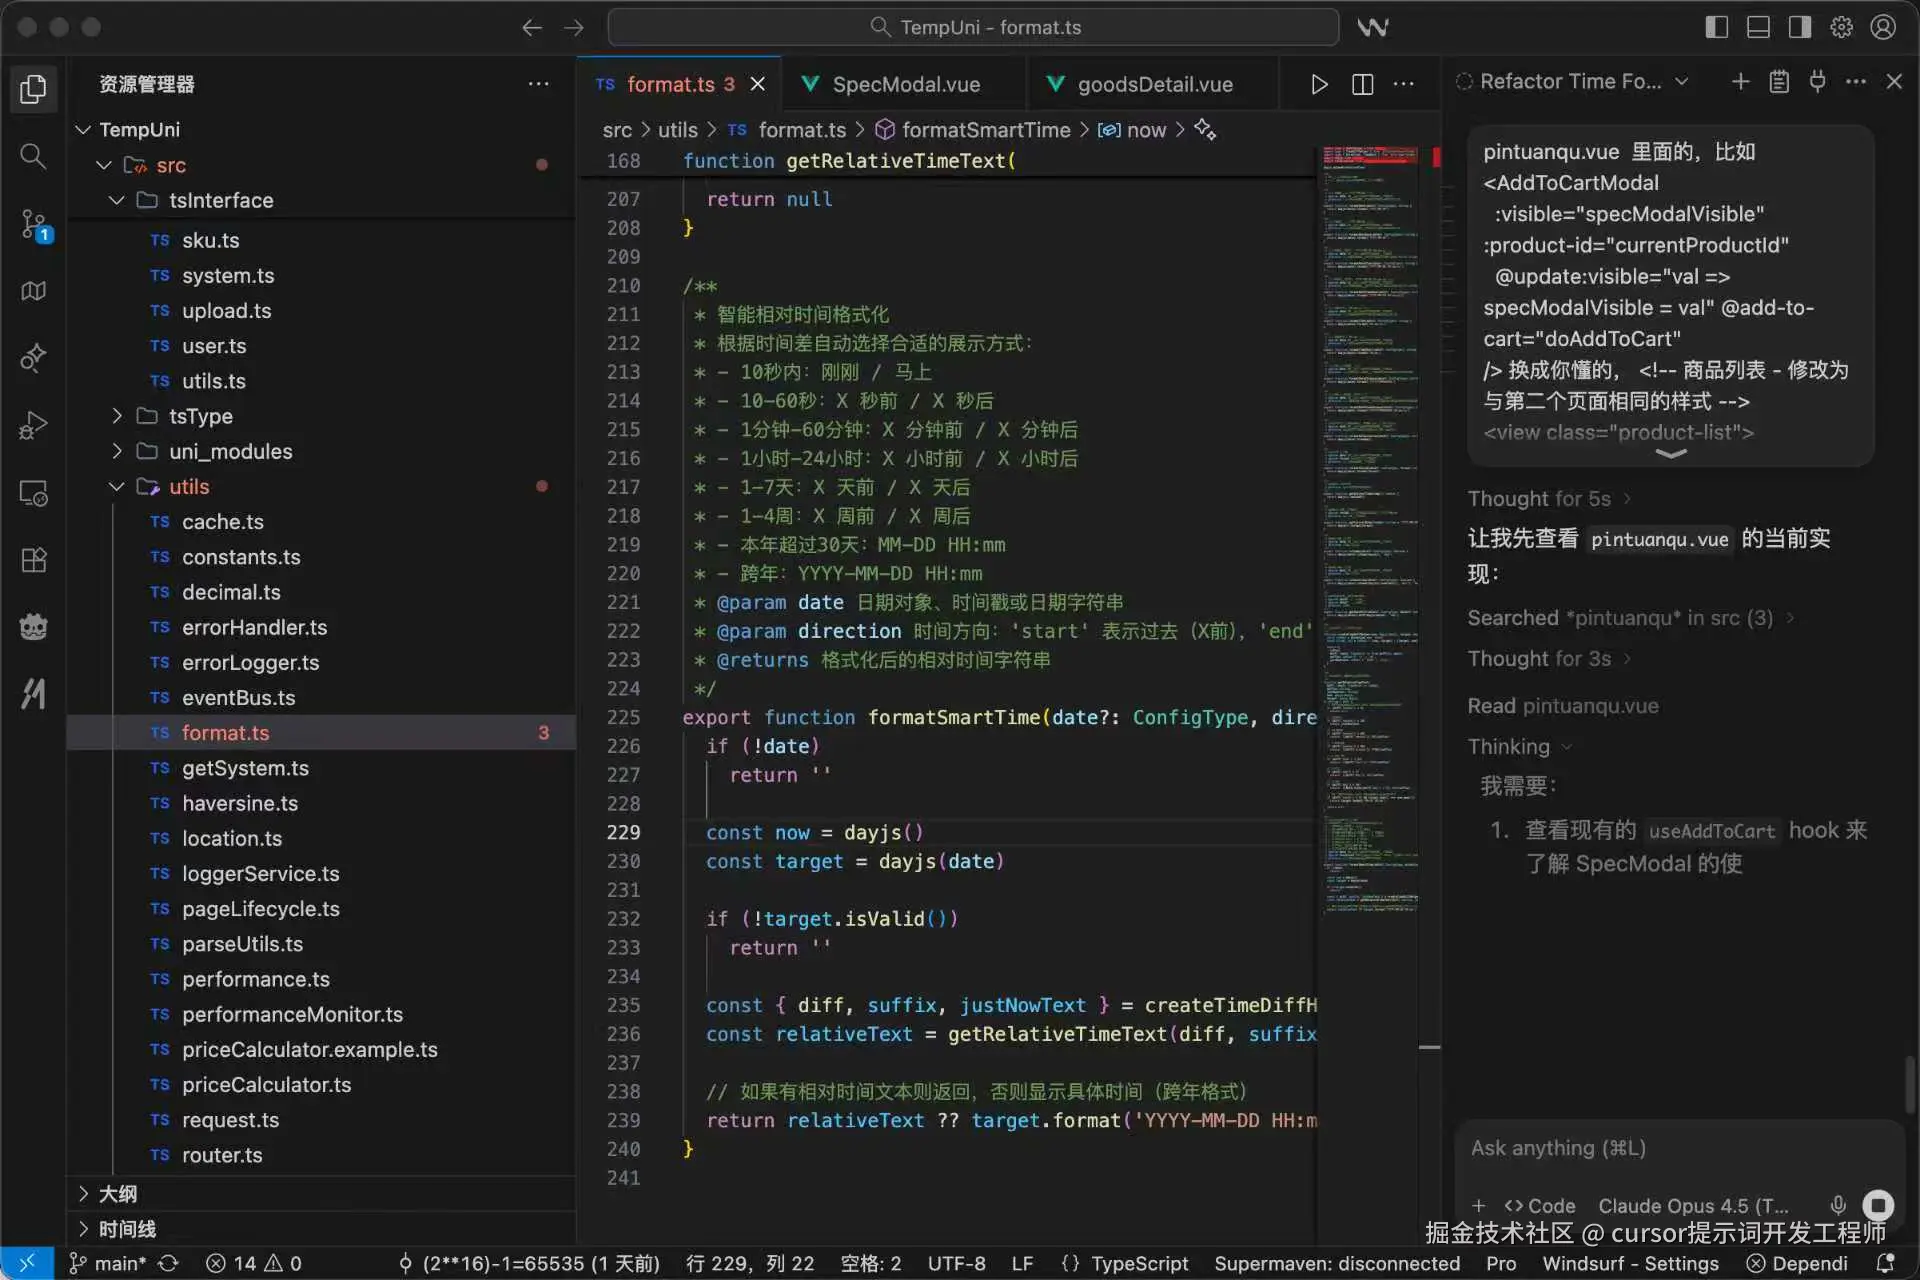Open the Run and Debug view

coord(34,425)
